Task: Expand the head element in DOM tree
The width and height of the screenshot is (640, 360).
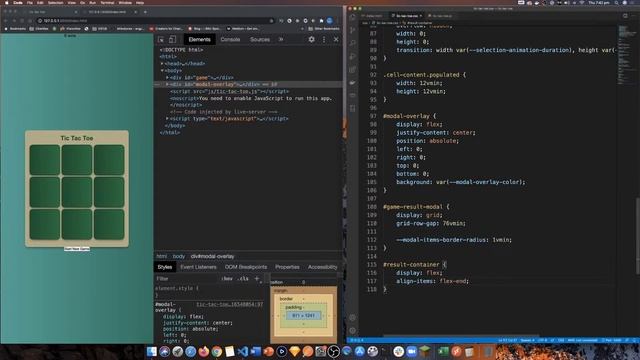Action: tap(162, 64)
